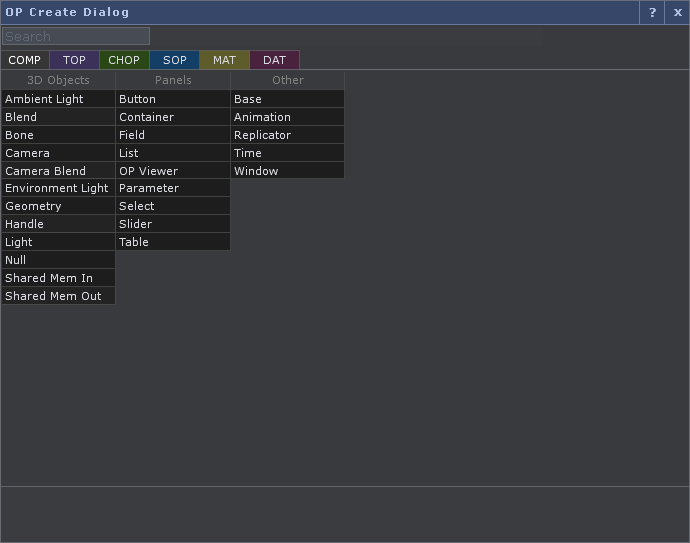Open the DAT tab
Screen dimensions: 690x543
click(x=274, y=60)
